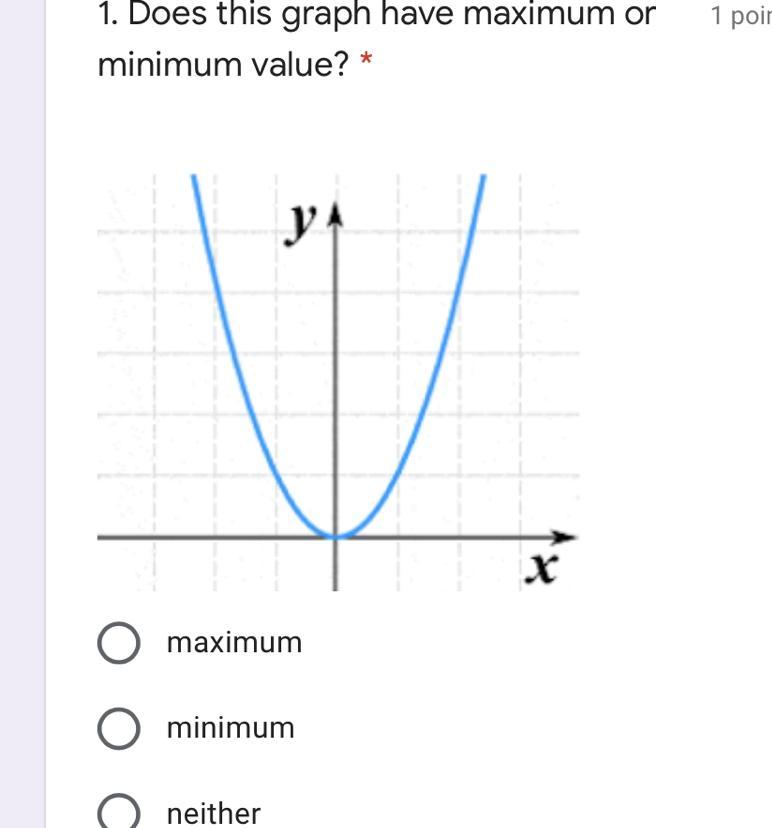Click the upward y-axis arrowhead
772x828 pixels.
(x=336, y=215)
